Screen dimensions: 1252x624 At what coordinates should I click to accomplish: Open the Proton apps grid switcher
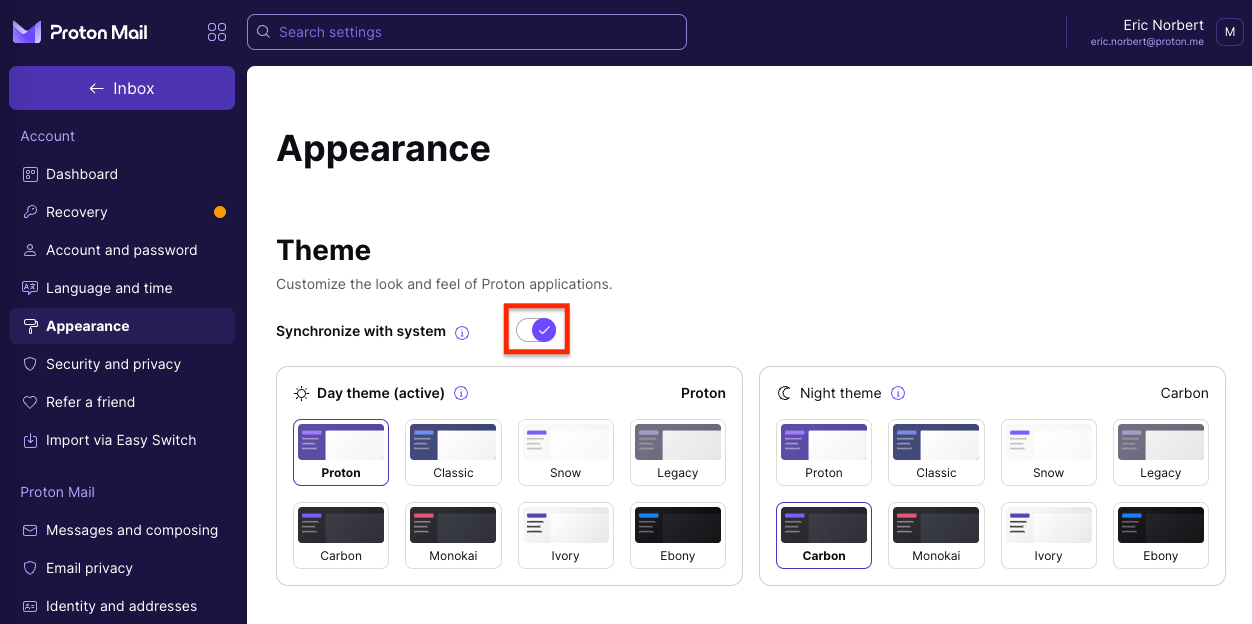pos(217,32)
